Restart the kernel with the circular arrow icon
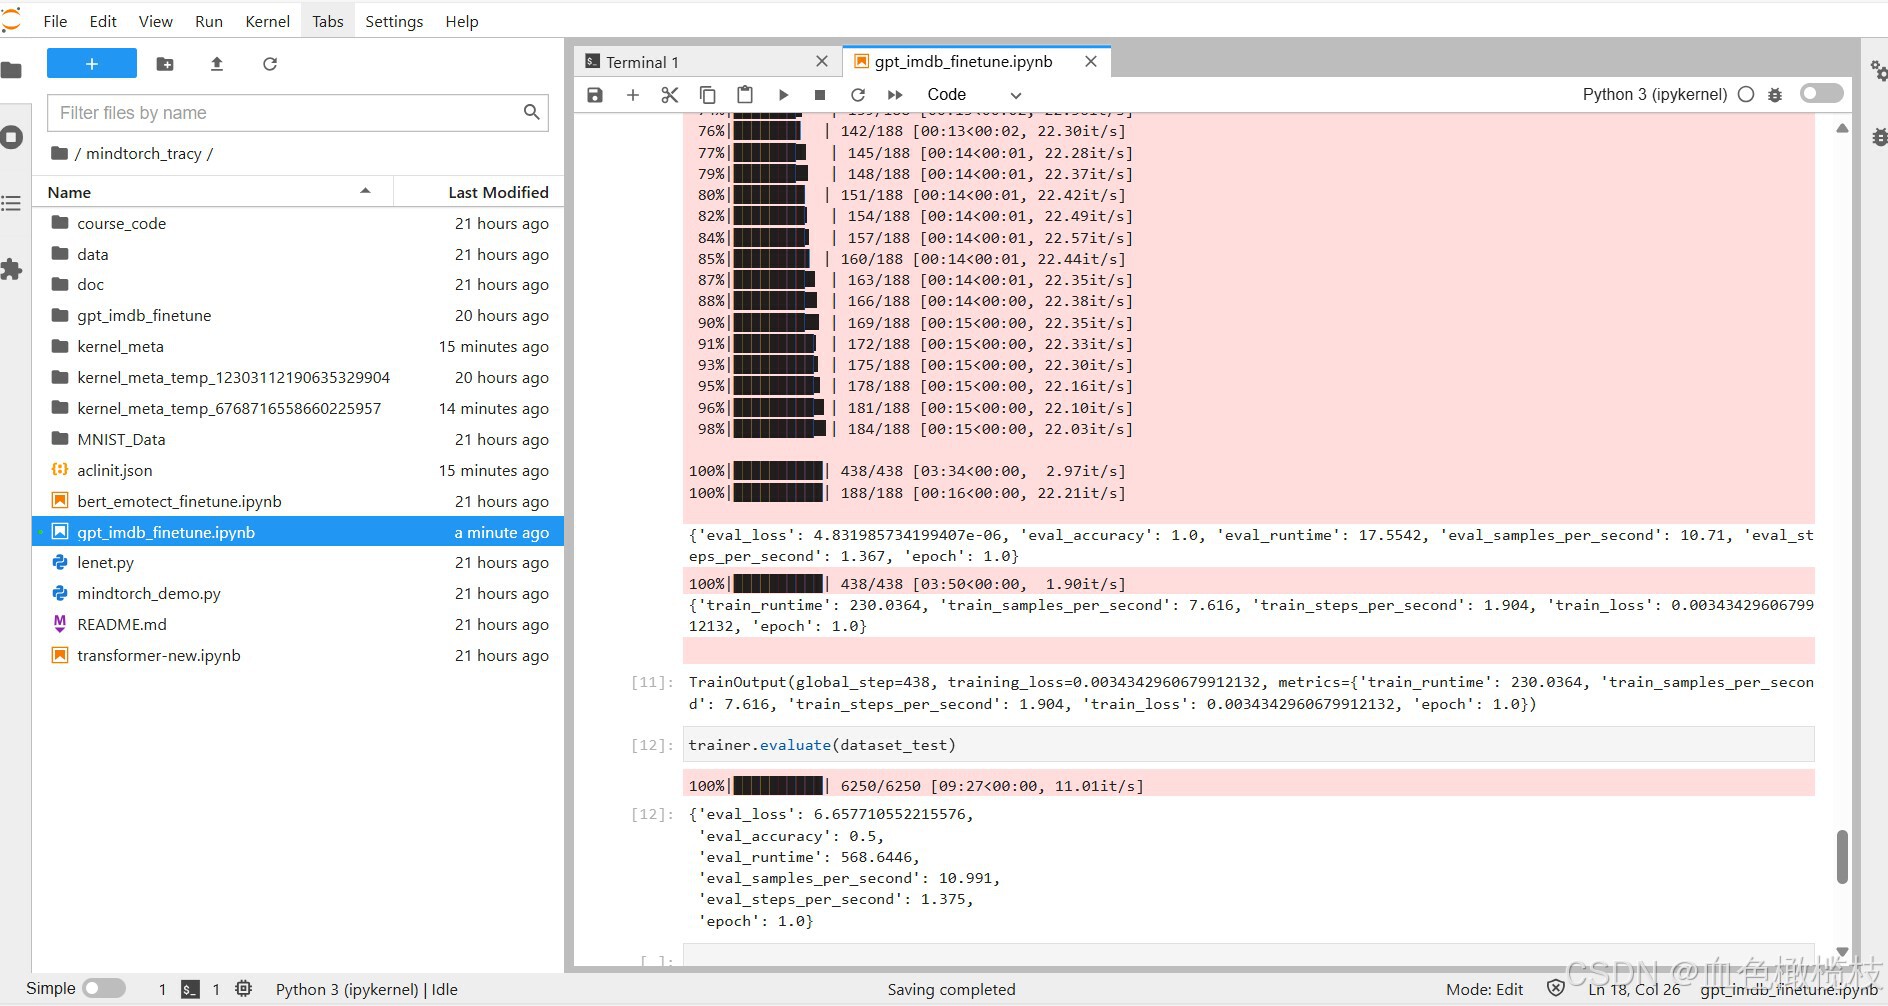Screen dimensions: 1888x1006 click(858, 95)
